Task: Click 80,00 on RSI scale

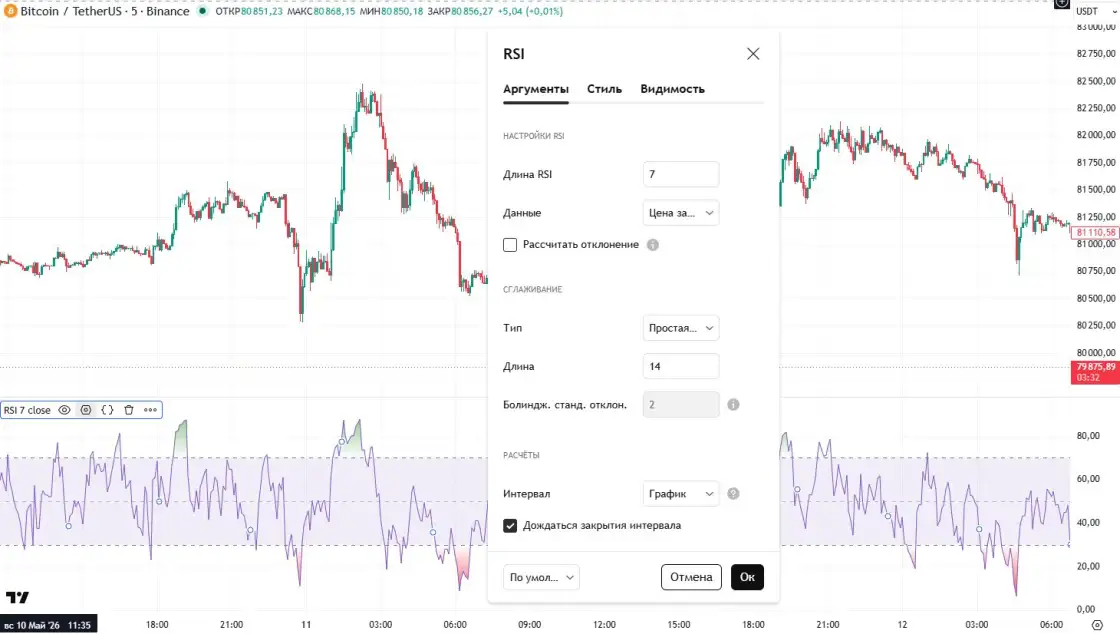Action: (x=1088, y=436)
